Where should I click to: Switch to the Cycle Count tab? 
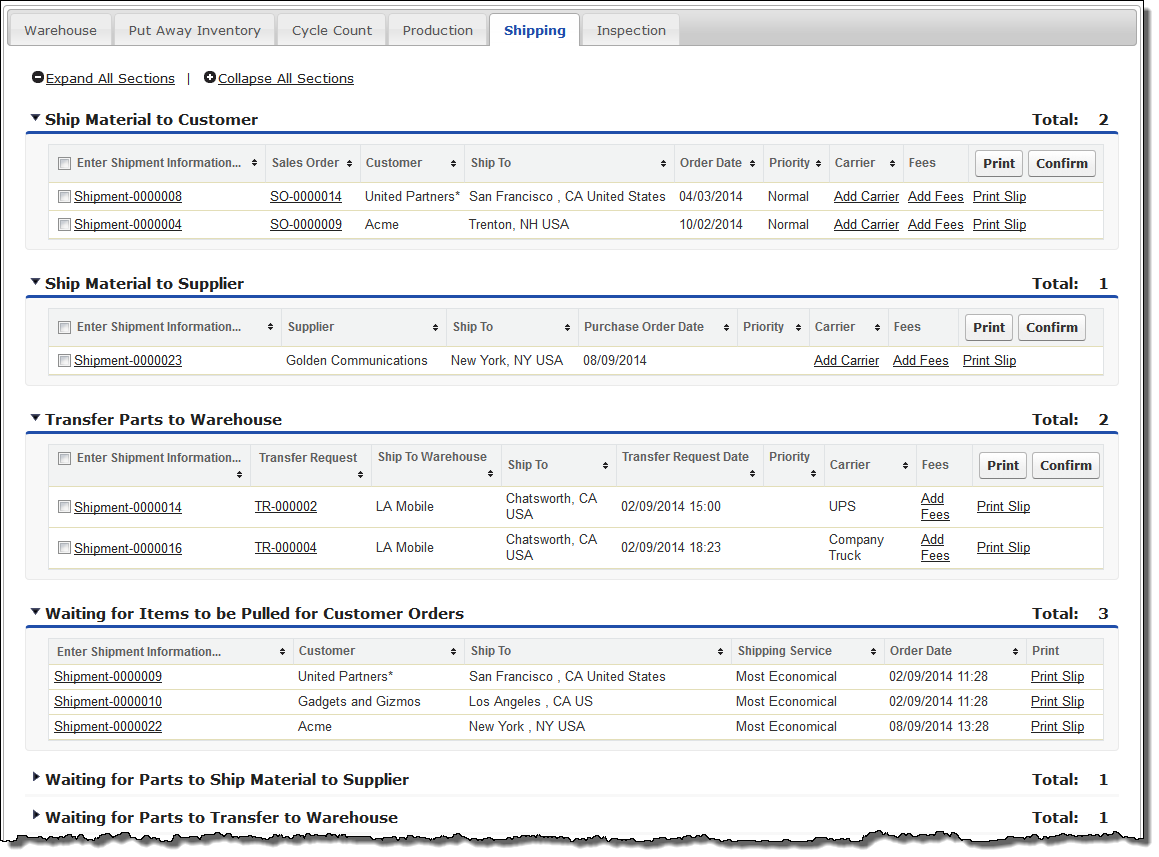(331, 30)
